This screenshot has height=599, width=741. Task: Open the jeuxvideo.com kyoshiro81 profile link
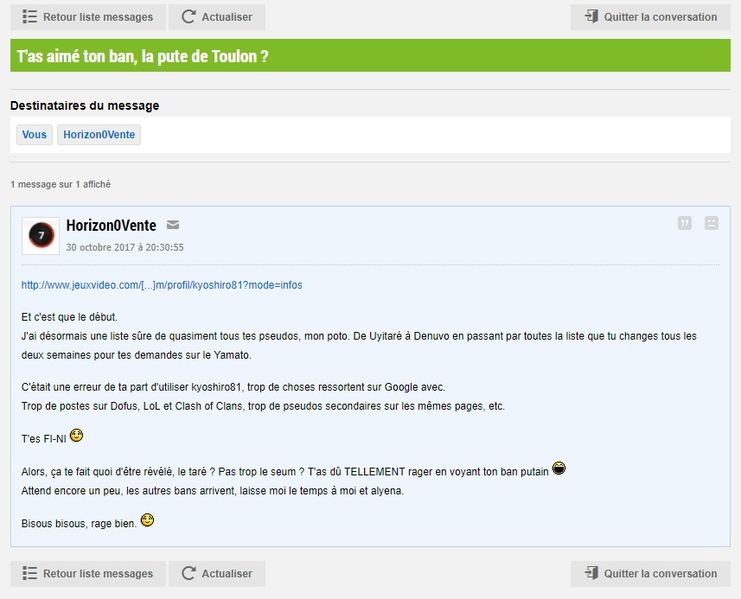pos(161,285)
